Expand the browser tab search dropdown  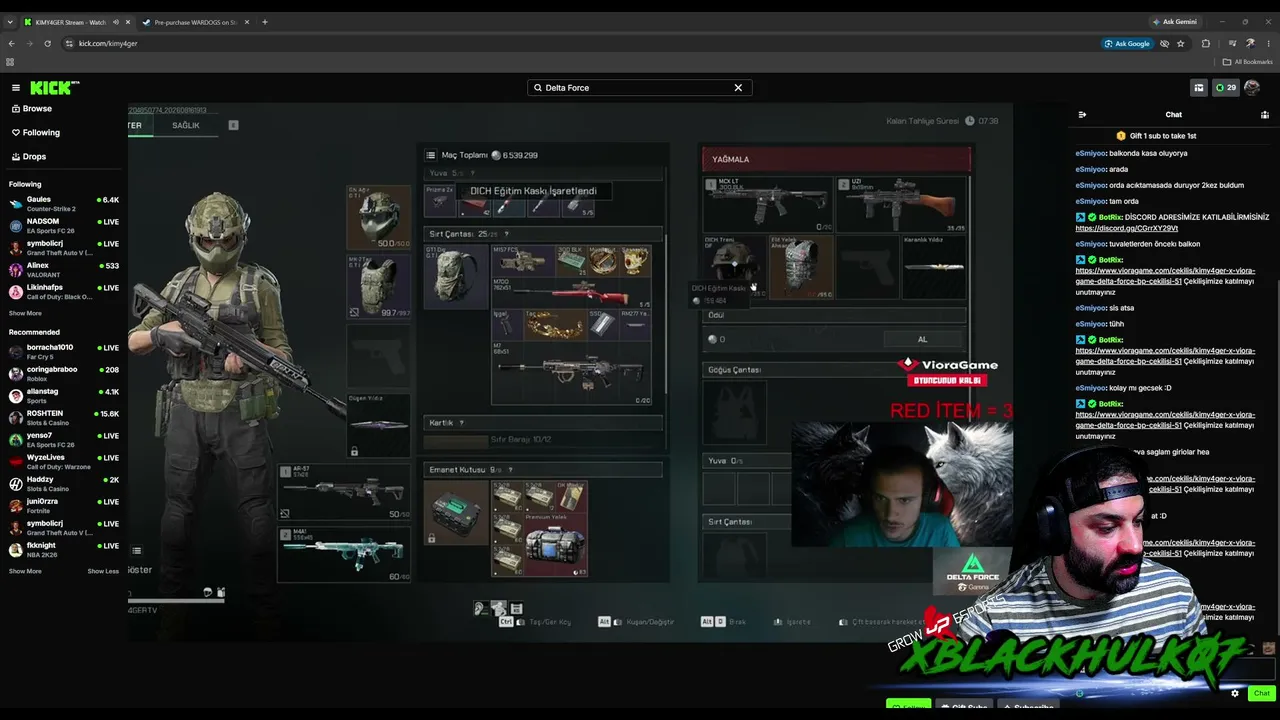pos(10,22)
